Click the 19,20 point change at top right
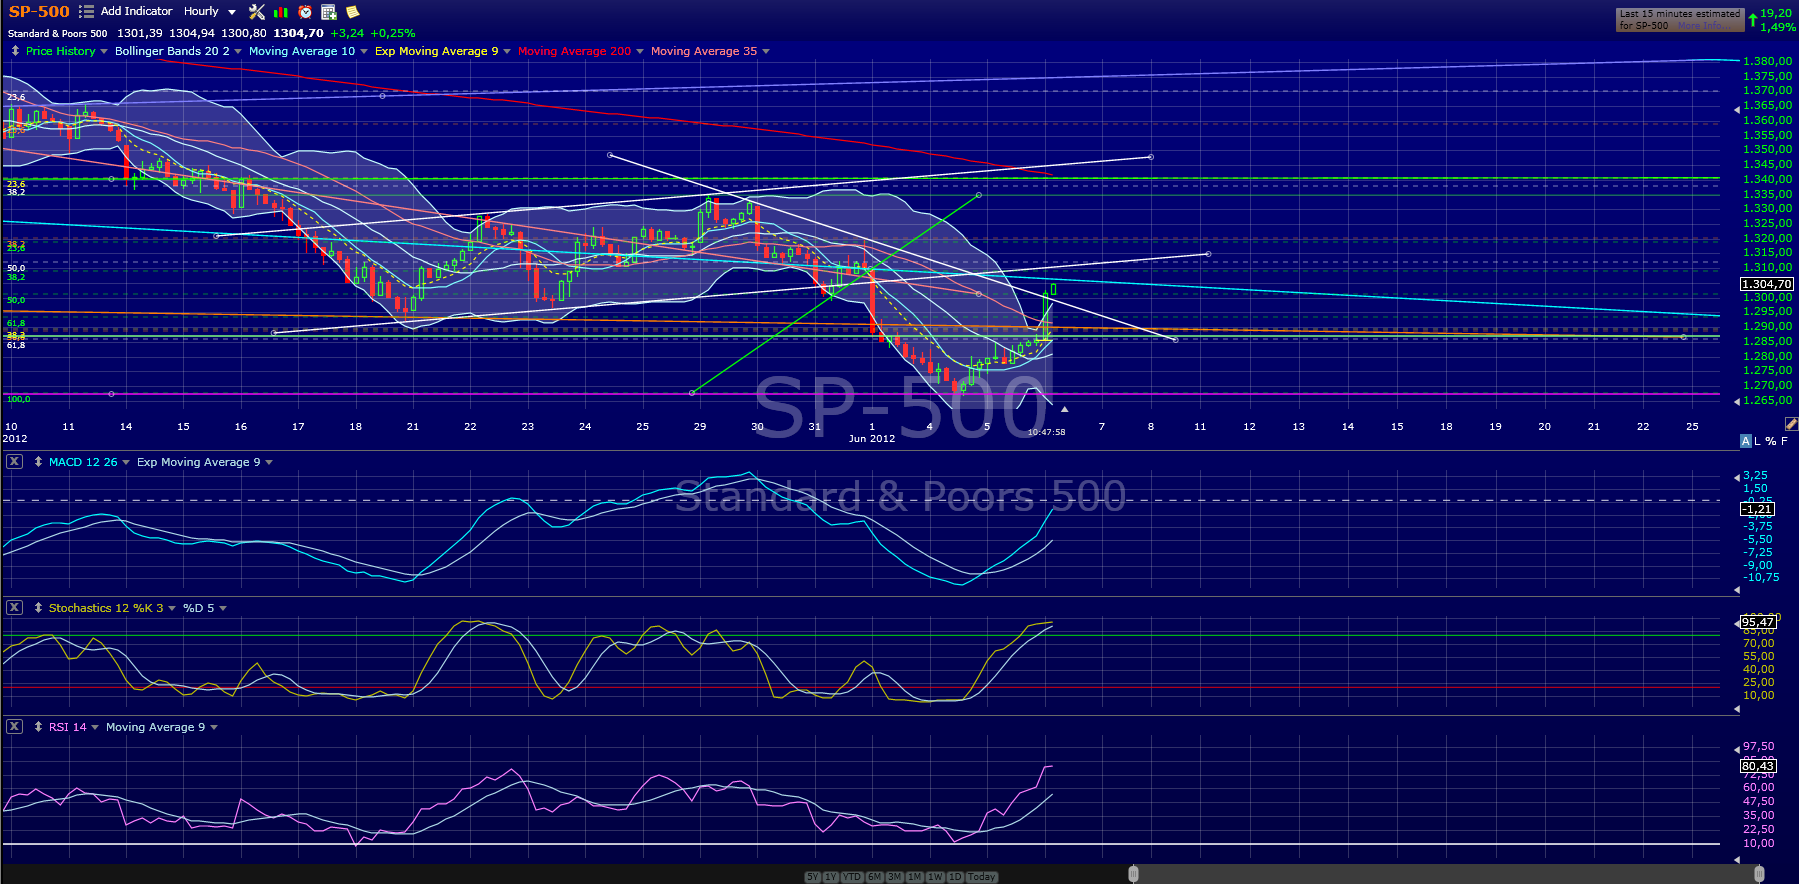 1776,14
